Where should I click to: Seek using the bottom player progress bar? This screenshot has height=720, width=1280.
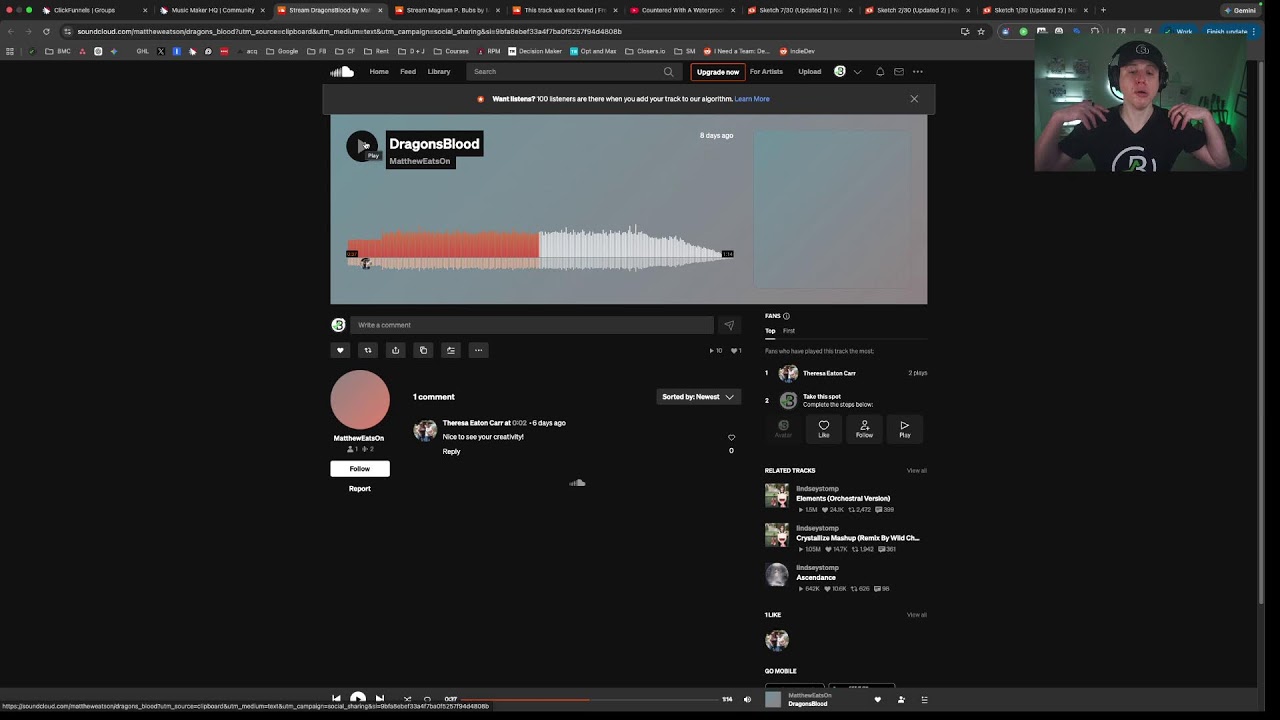click(x=590, y=700)
